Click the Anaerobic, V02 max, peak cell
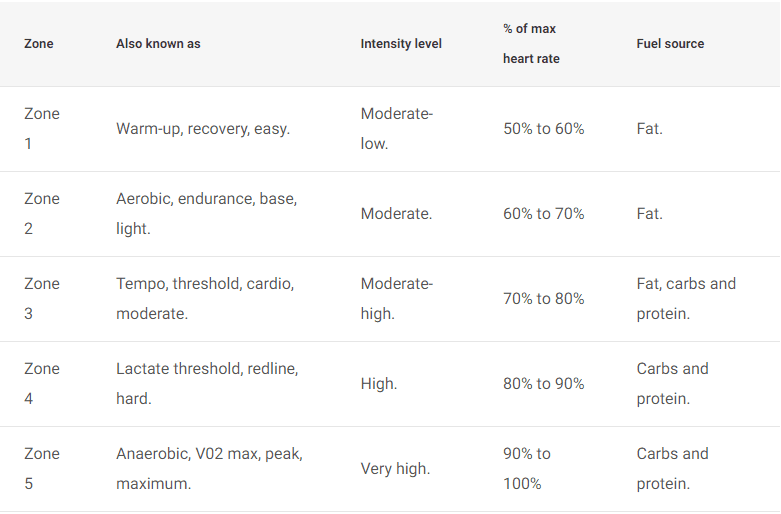This screenshot has height=514, width=781. [209, 469]
